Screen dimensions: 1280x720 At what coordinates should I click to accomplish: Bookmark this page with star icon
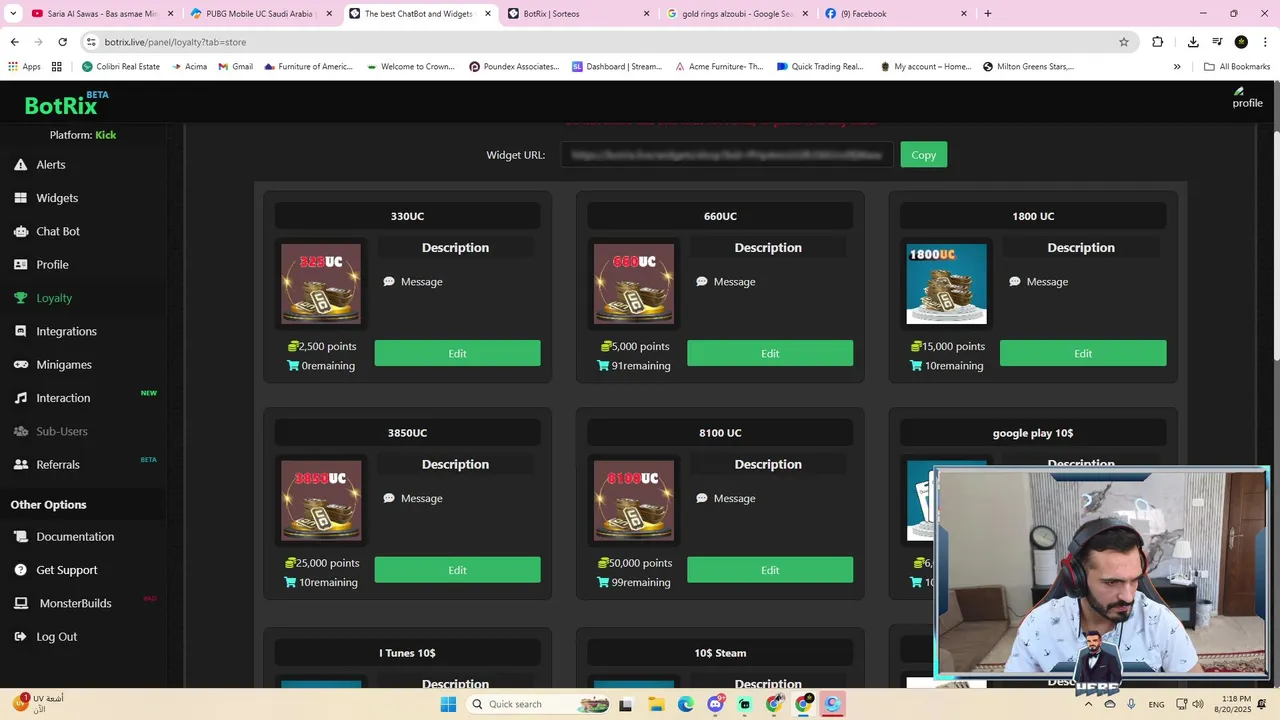[x=1124, y=42]
